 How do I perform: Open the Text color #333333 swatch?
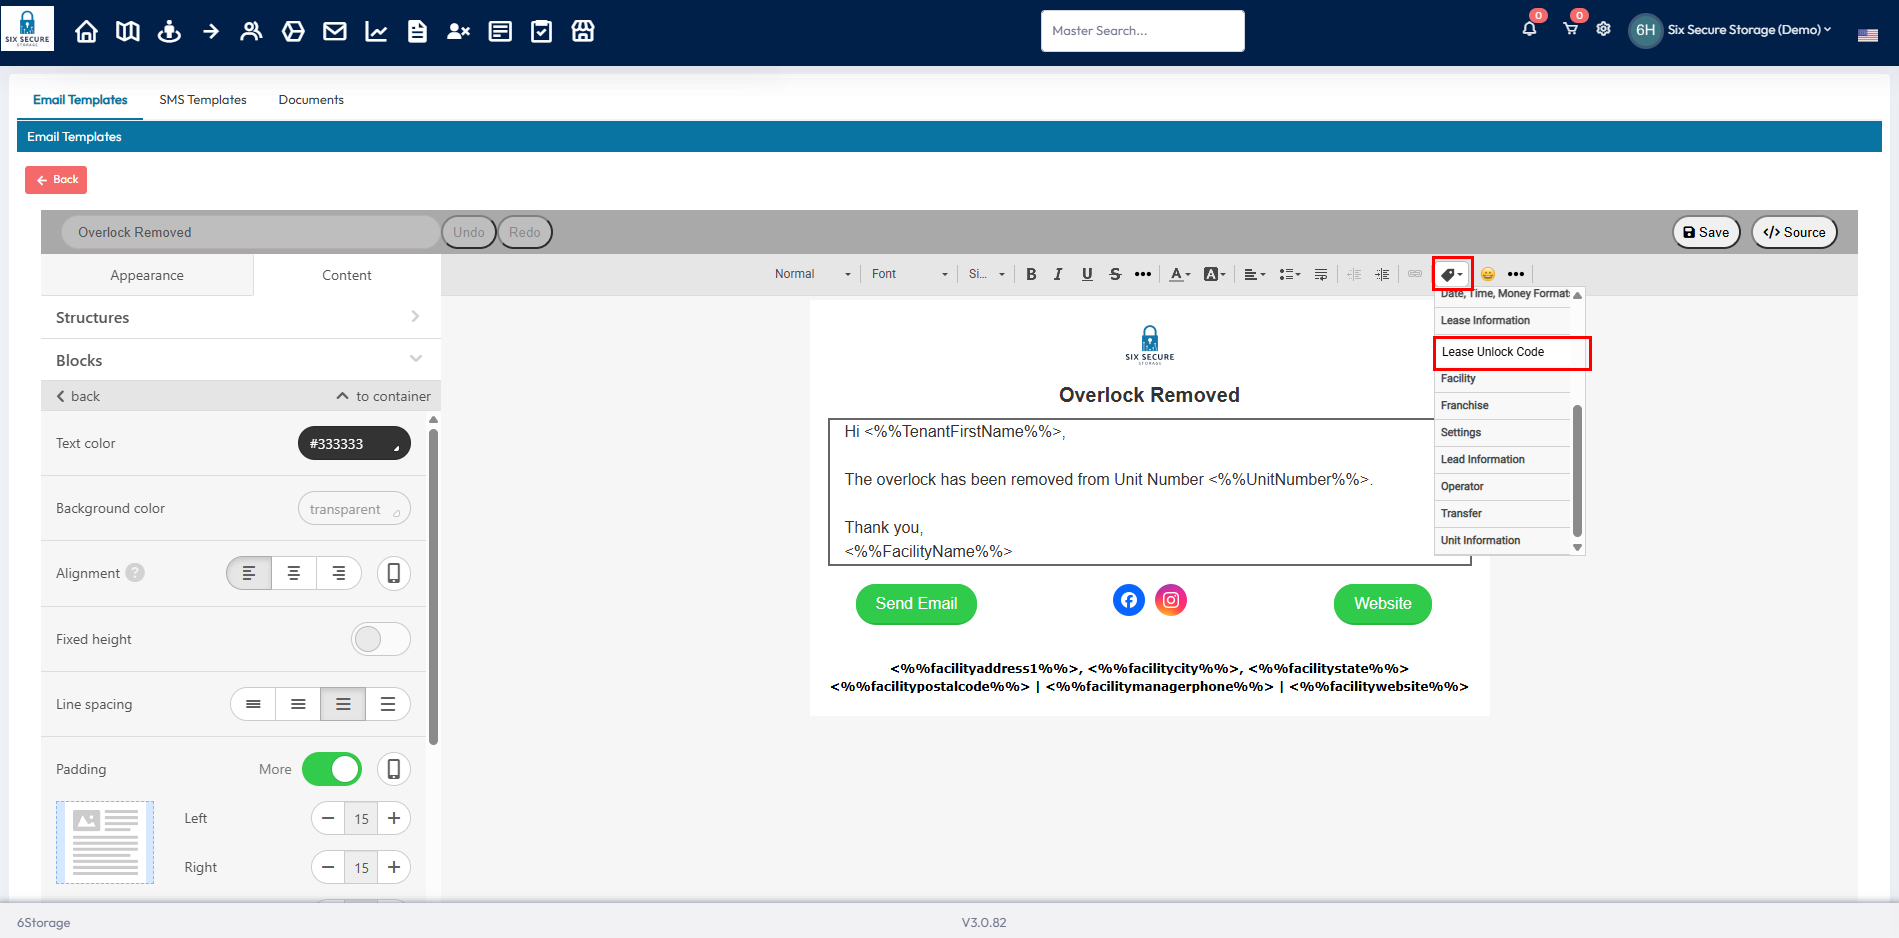[x=354, y=443]
